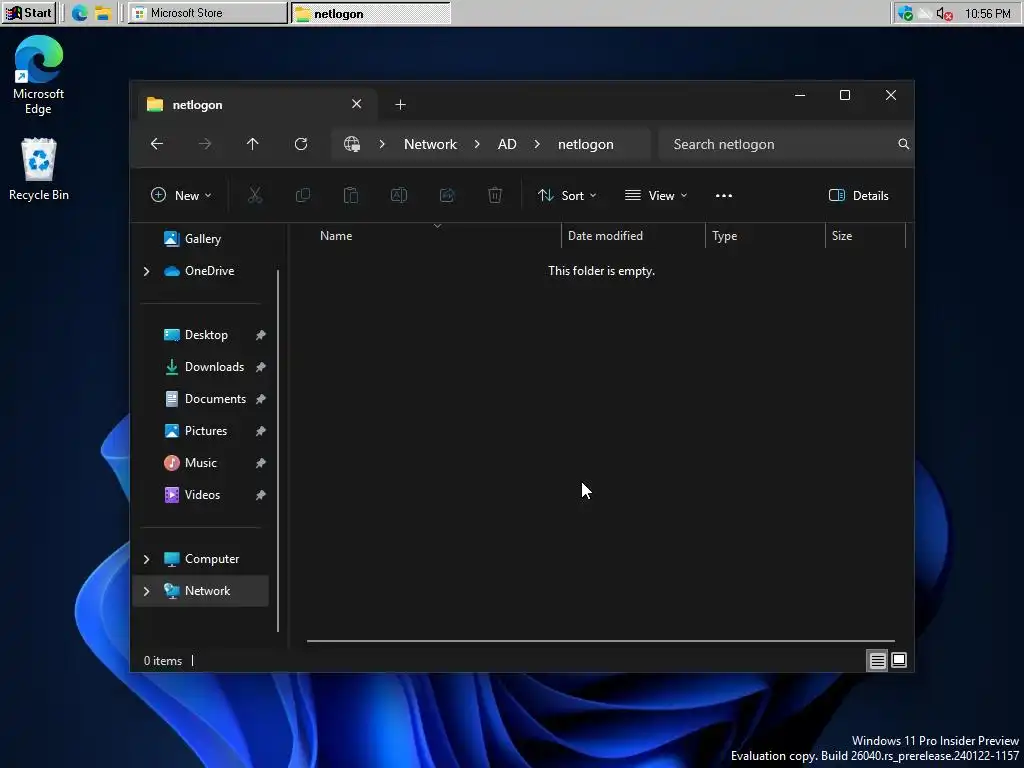Click the Share icon in toolbar
The width and height of the screenshot is (1024, 768).
[447, 195]
